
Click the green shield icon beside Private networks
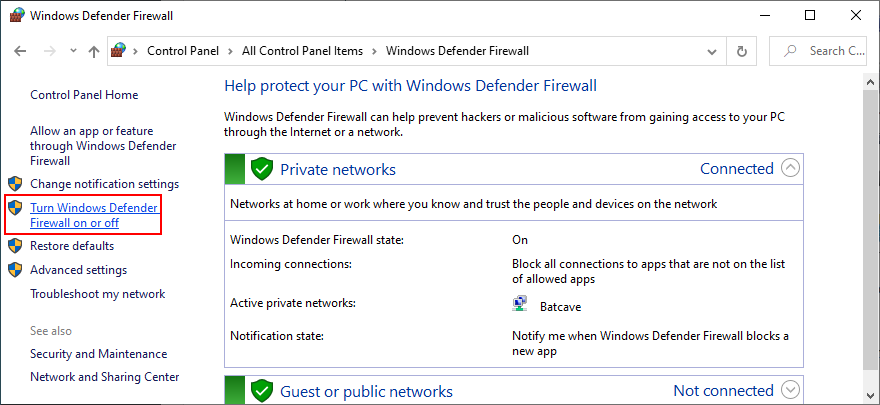(x=262, y=169)
